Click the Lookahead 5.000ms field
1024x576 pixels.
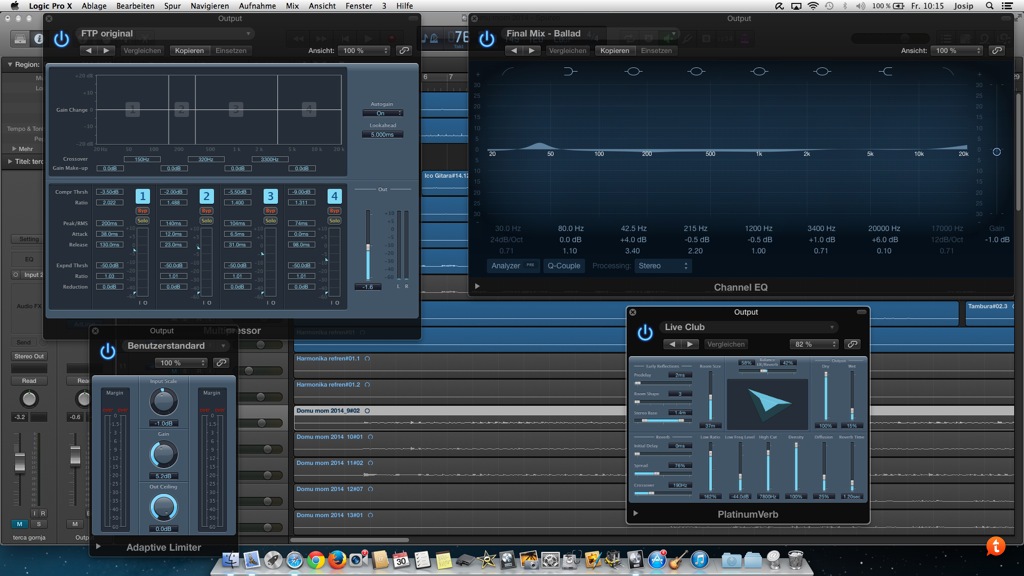(382, 135)
